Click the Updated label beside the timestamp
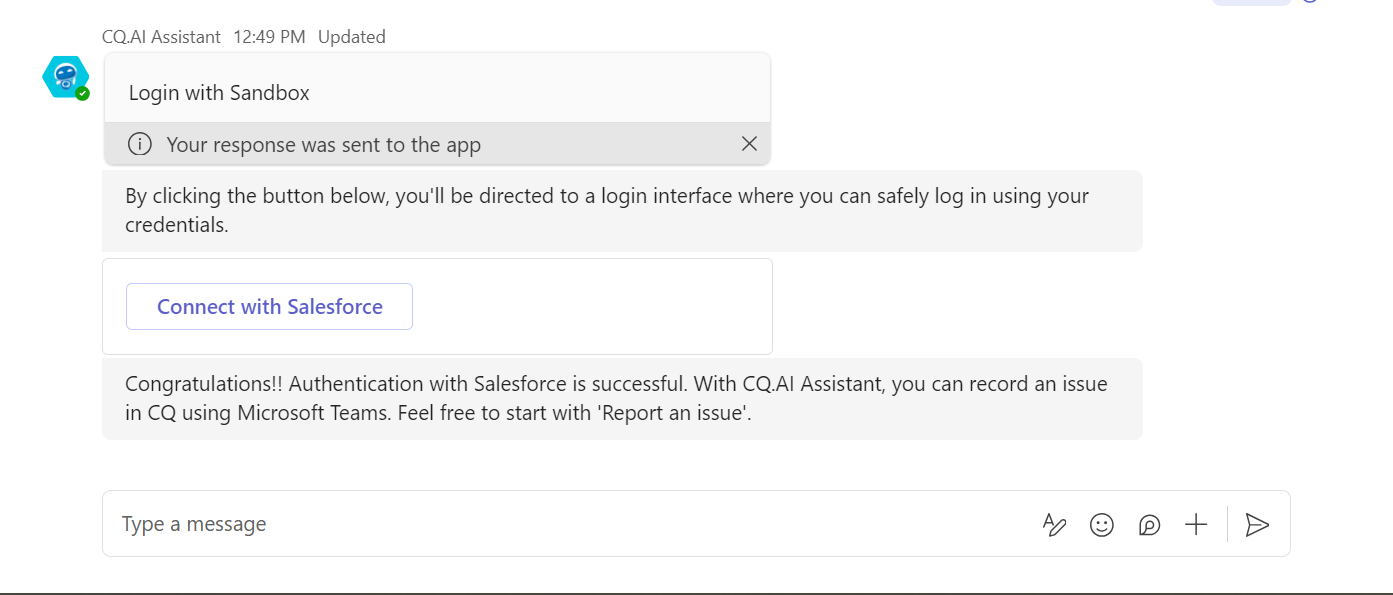 click(x=351, y=37)
